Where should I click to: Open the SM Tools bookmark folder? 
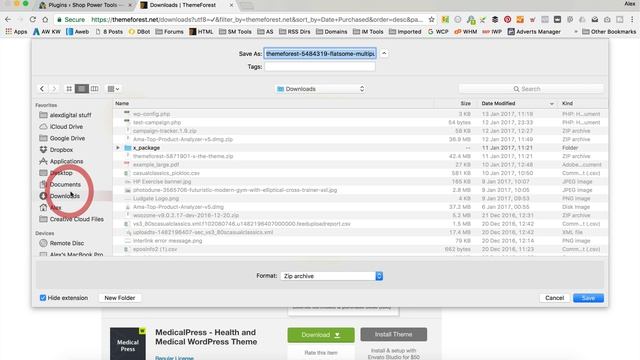[235, 31]
